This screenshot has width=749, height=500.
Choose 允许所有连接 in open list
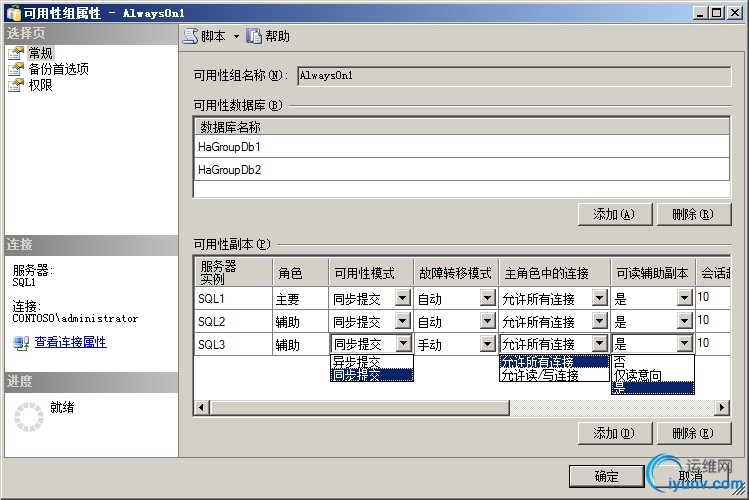tap(554, 362)
